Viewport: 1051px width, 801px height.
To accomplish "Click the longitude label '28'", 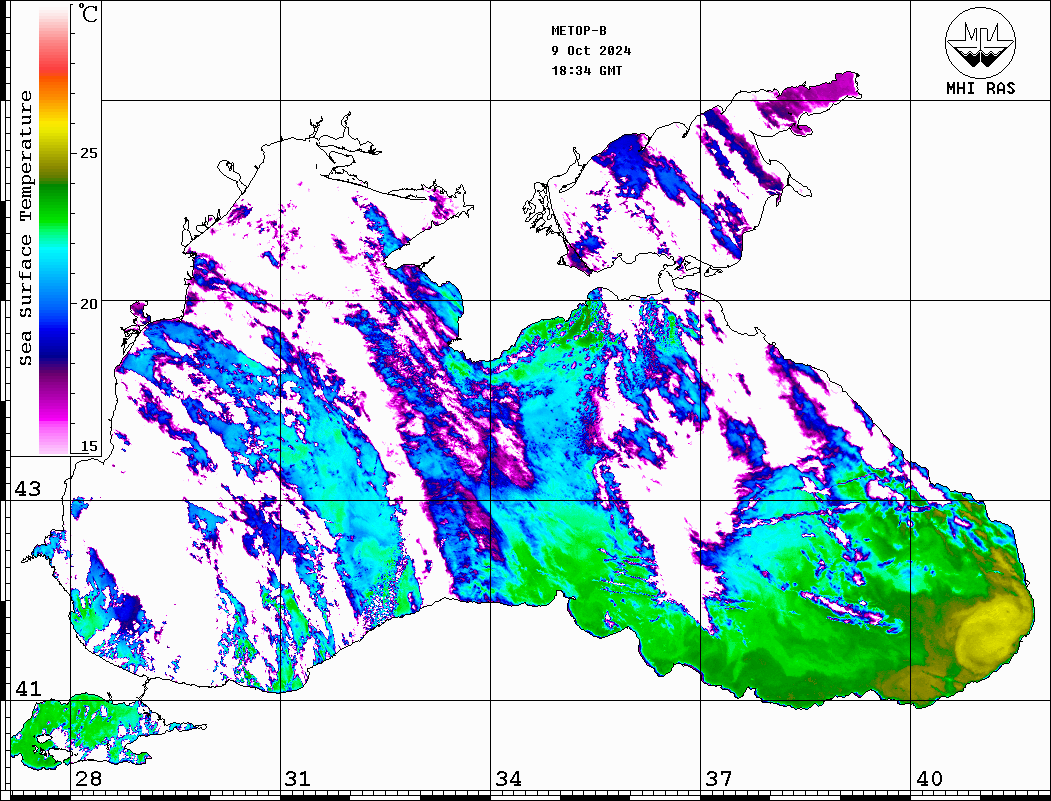I will pyautogui.click(x=88, y=778).
